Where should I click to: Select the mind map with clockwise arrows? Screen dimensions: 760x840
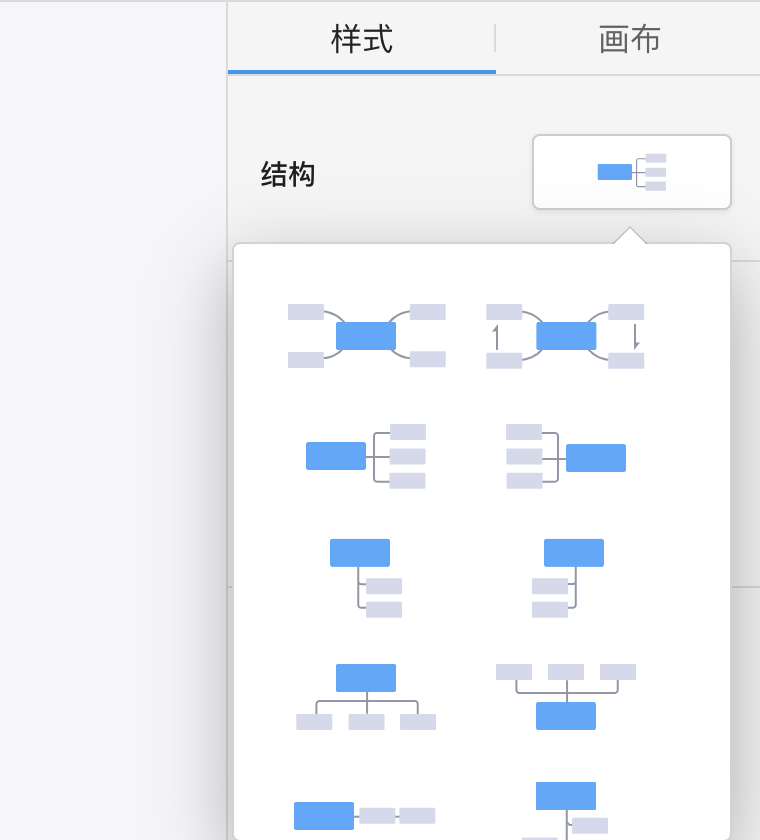[565, 336]
